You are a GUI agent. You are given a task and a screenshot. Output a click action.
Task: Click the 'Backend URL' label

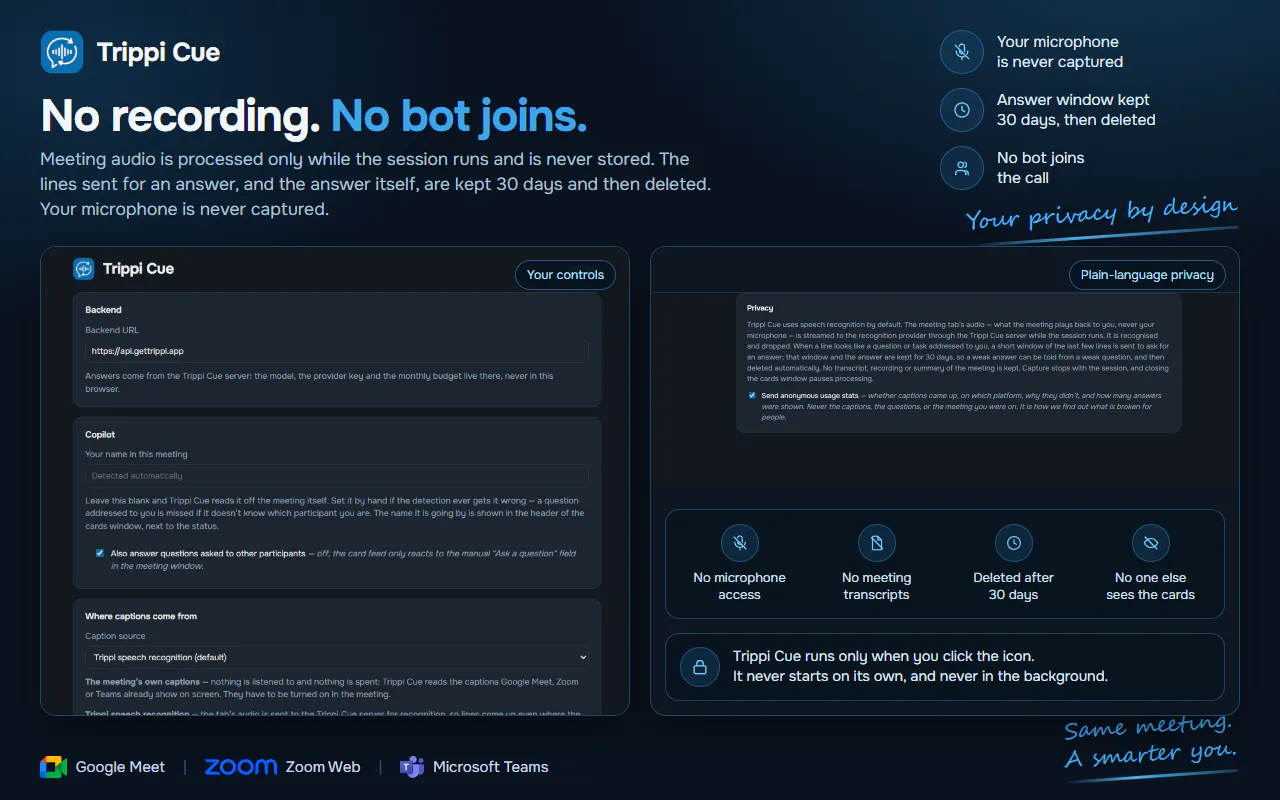(111, 330)
